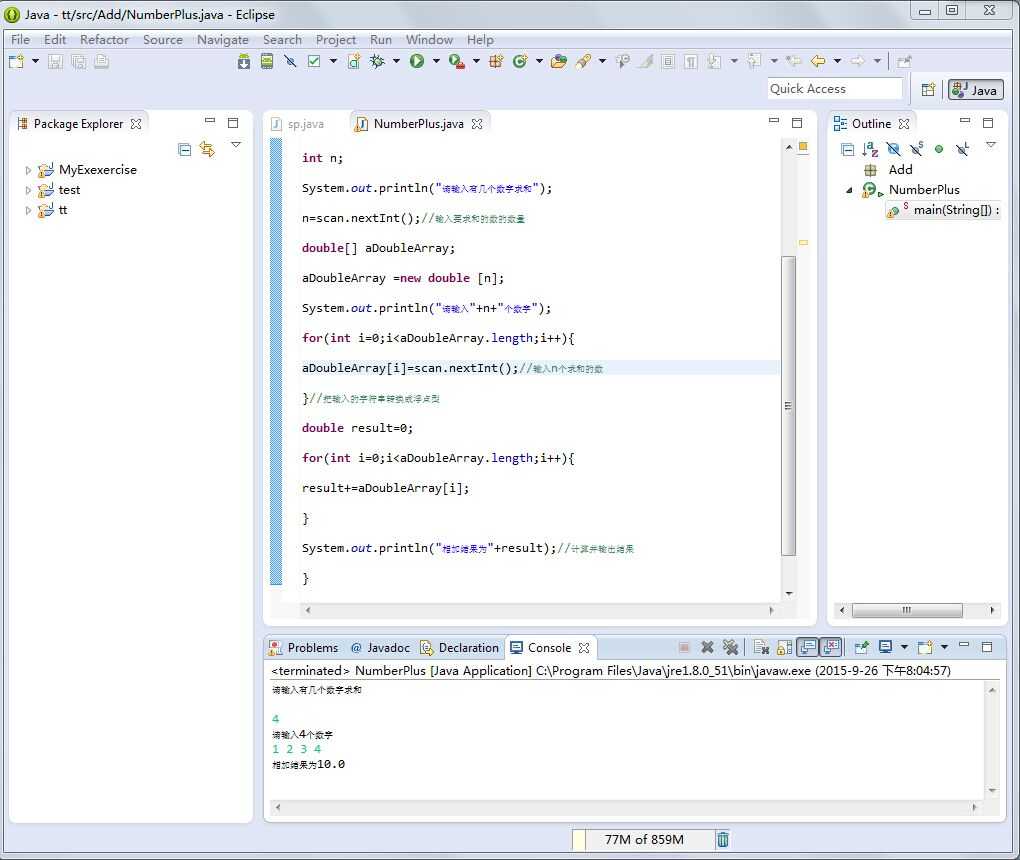1020x860 pixels.
Task: Click the Android Virtual Device Manager icon
Action: [x=267, y=61]
